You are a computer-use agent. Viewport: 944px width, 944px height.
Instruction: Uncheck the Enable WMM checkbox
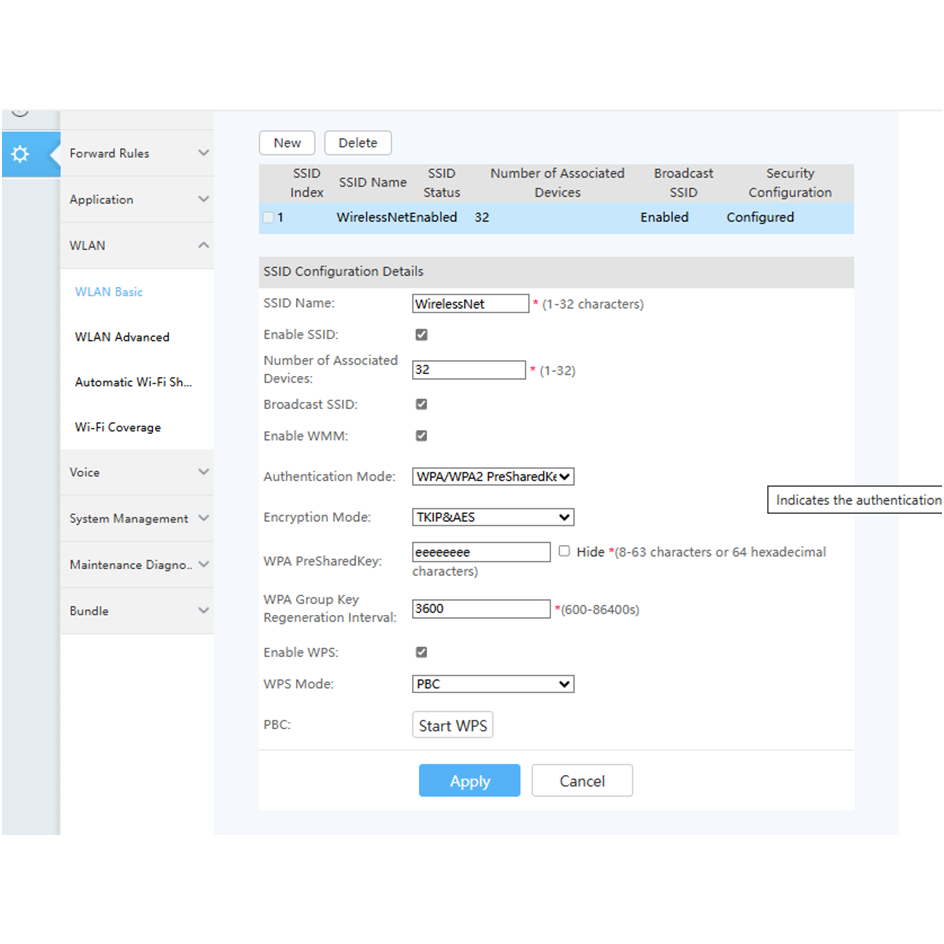pyautogui.click(x=421, y=436)
